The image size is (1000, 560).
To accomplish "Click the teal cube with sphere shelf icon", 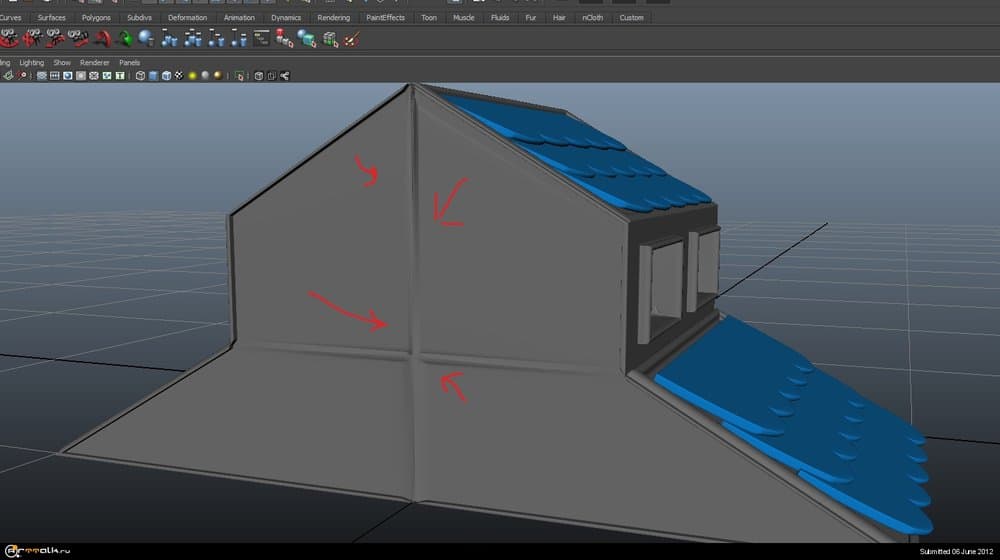I will click(x=306, y=39).
